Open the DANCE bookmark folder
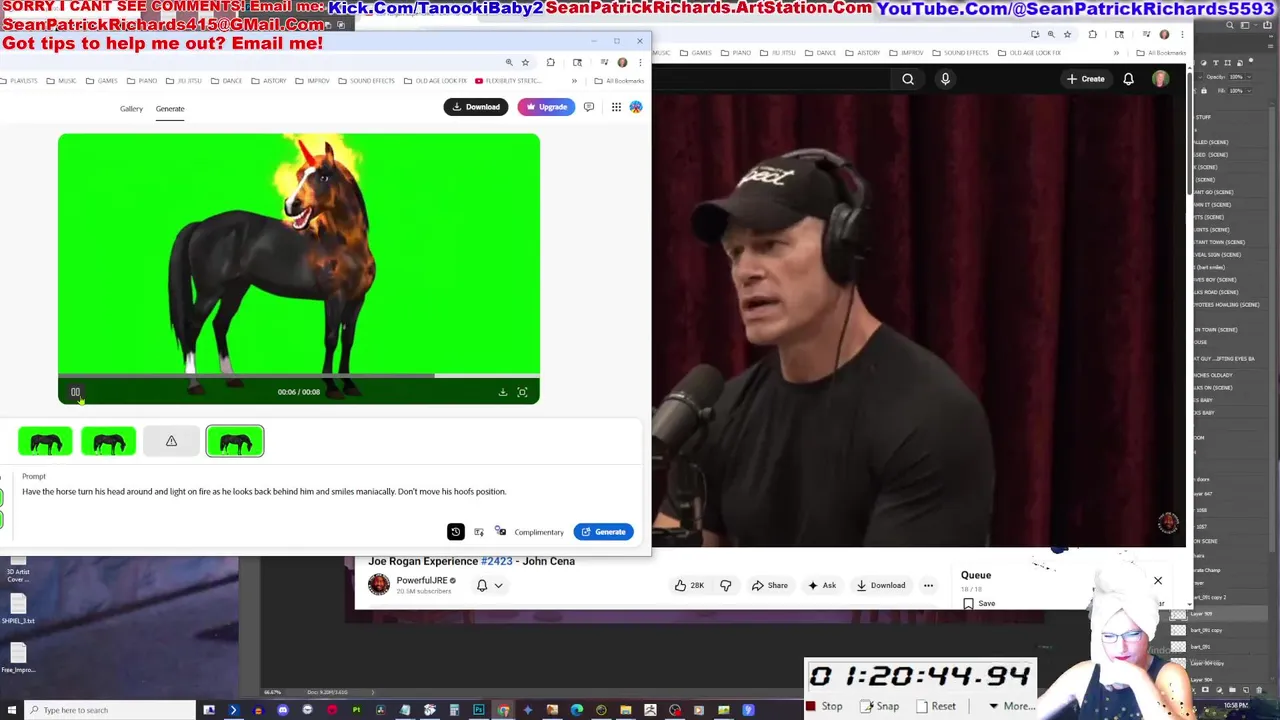Image resolution: width=1280 pixels, height=720 pixels. click(227, 81)
